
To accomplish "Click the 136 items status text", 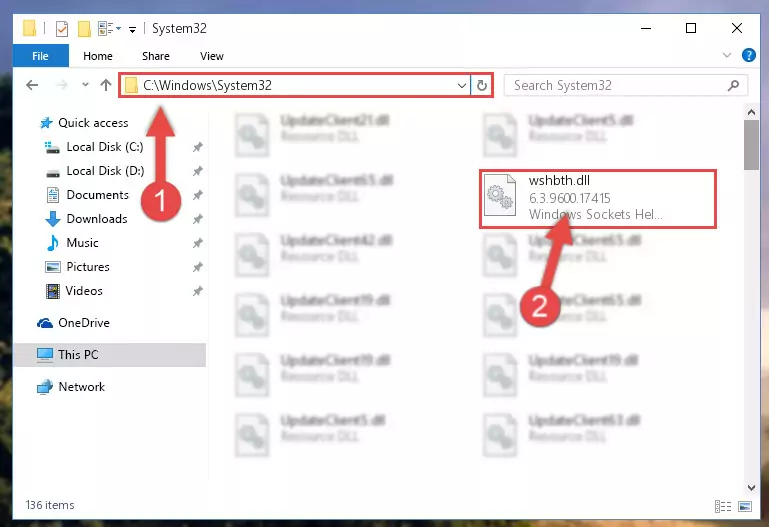I will pos(50,505).
